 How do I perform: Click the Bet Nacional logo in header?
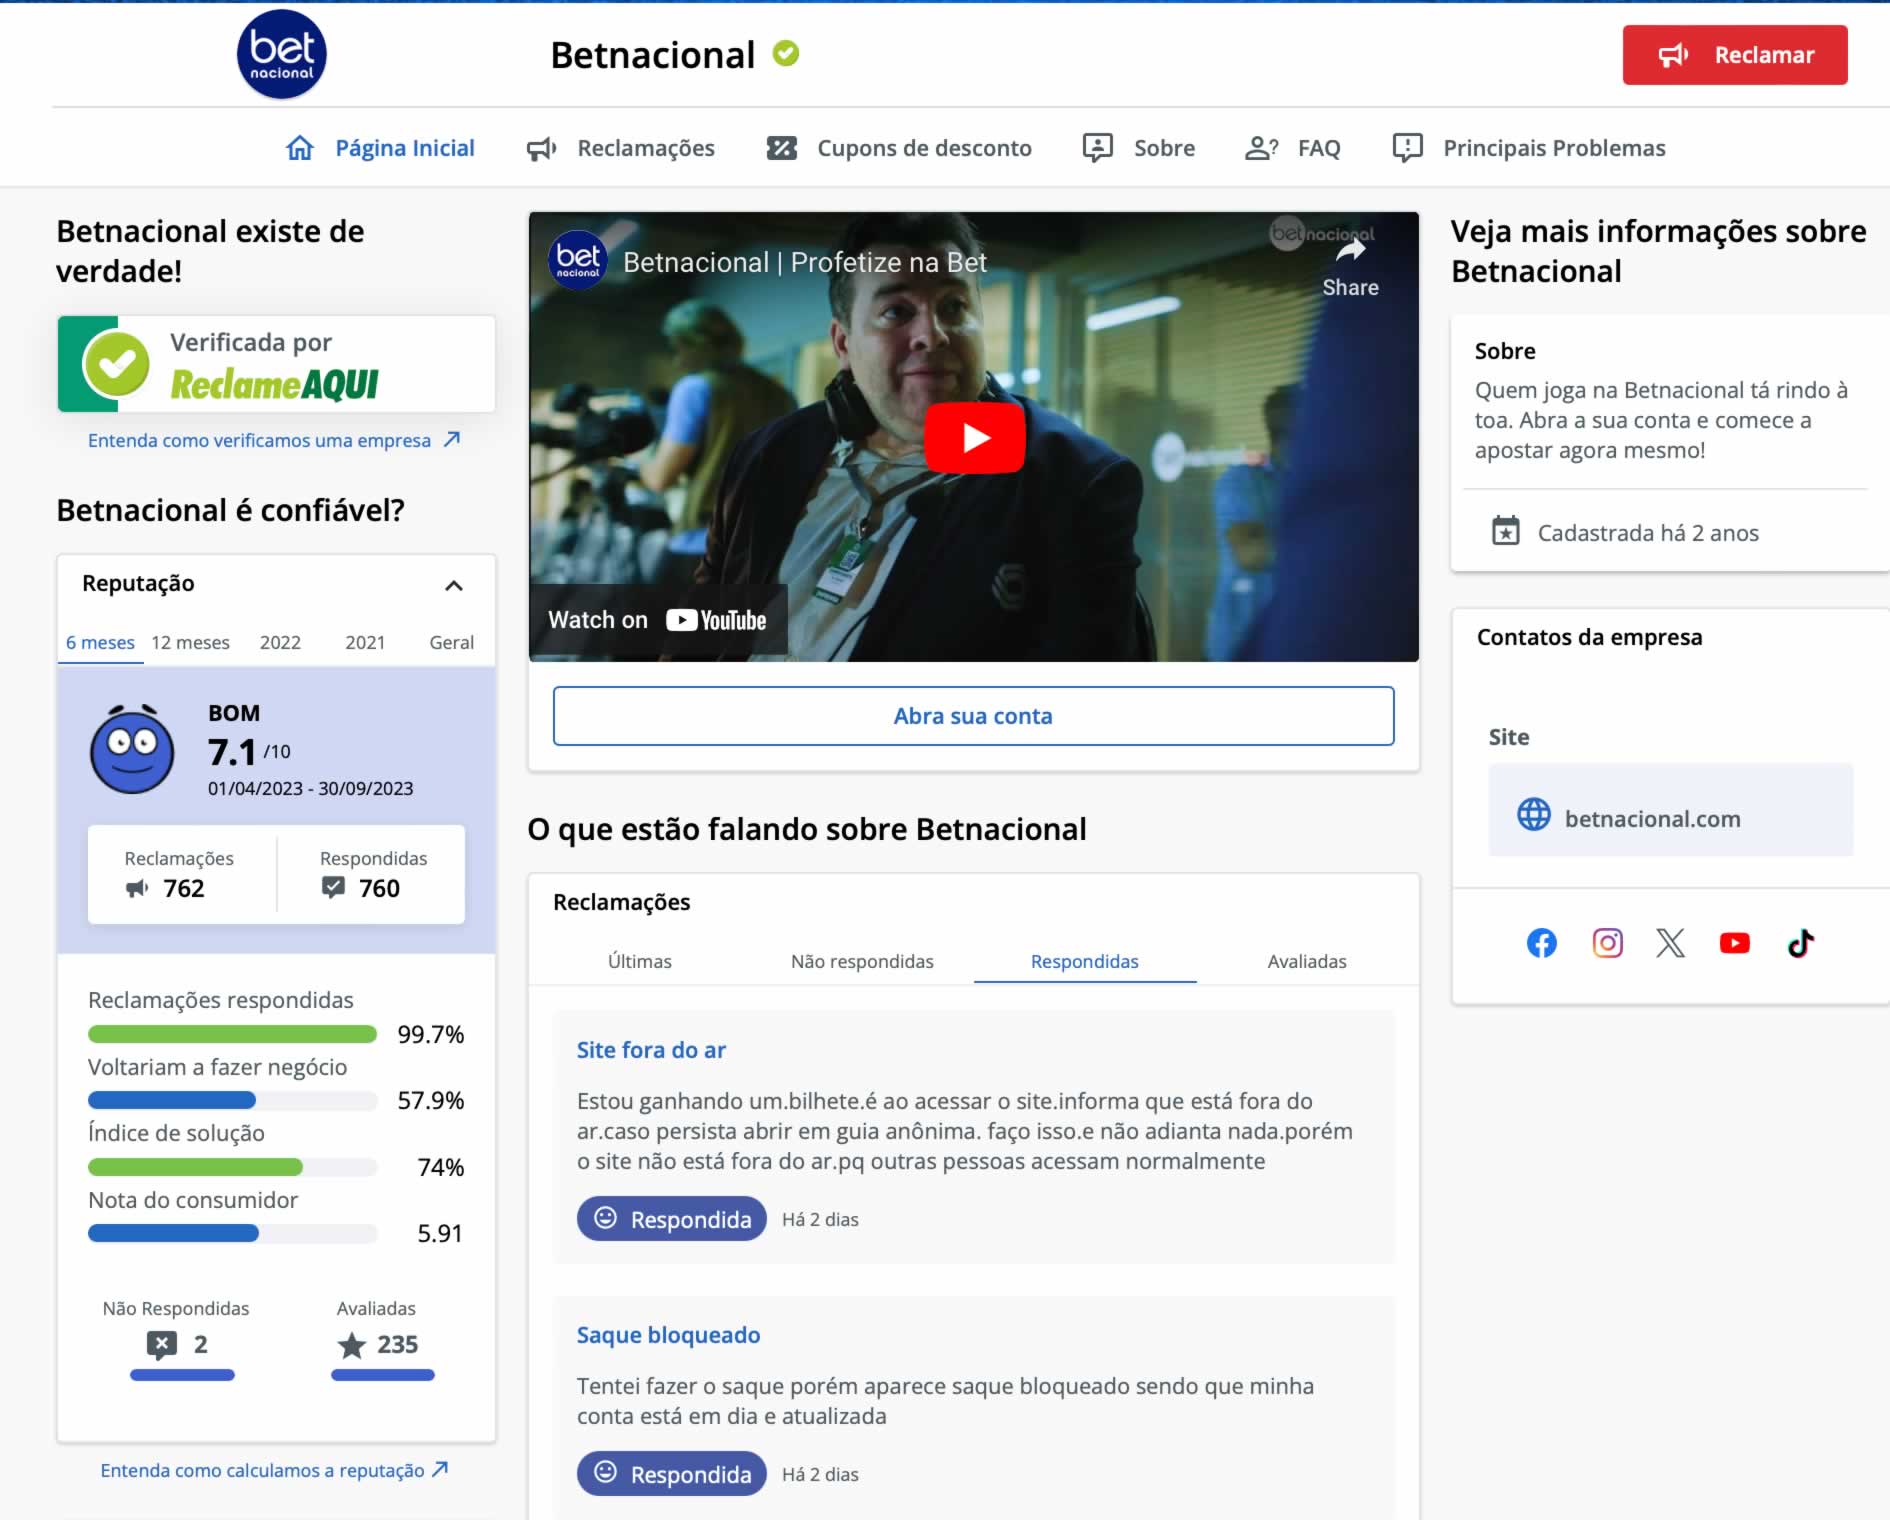tap(281, 54)
